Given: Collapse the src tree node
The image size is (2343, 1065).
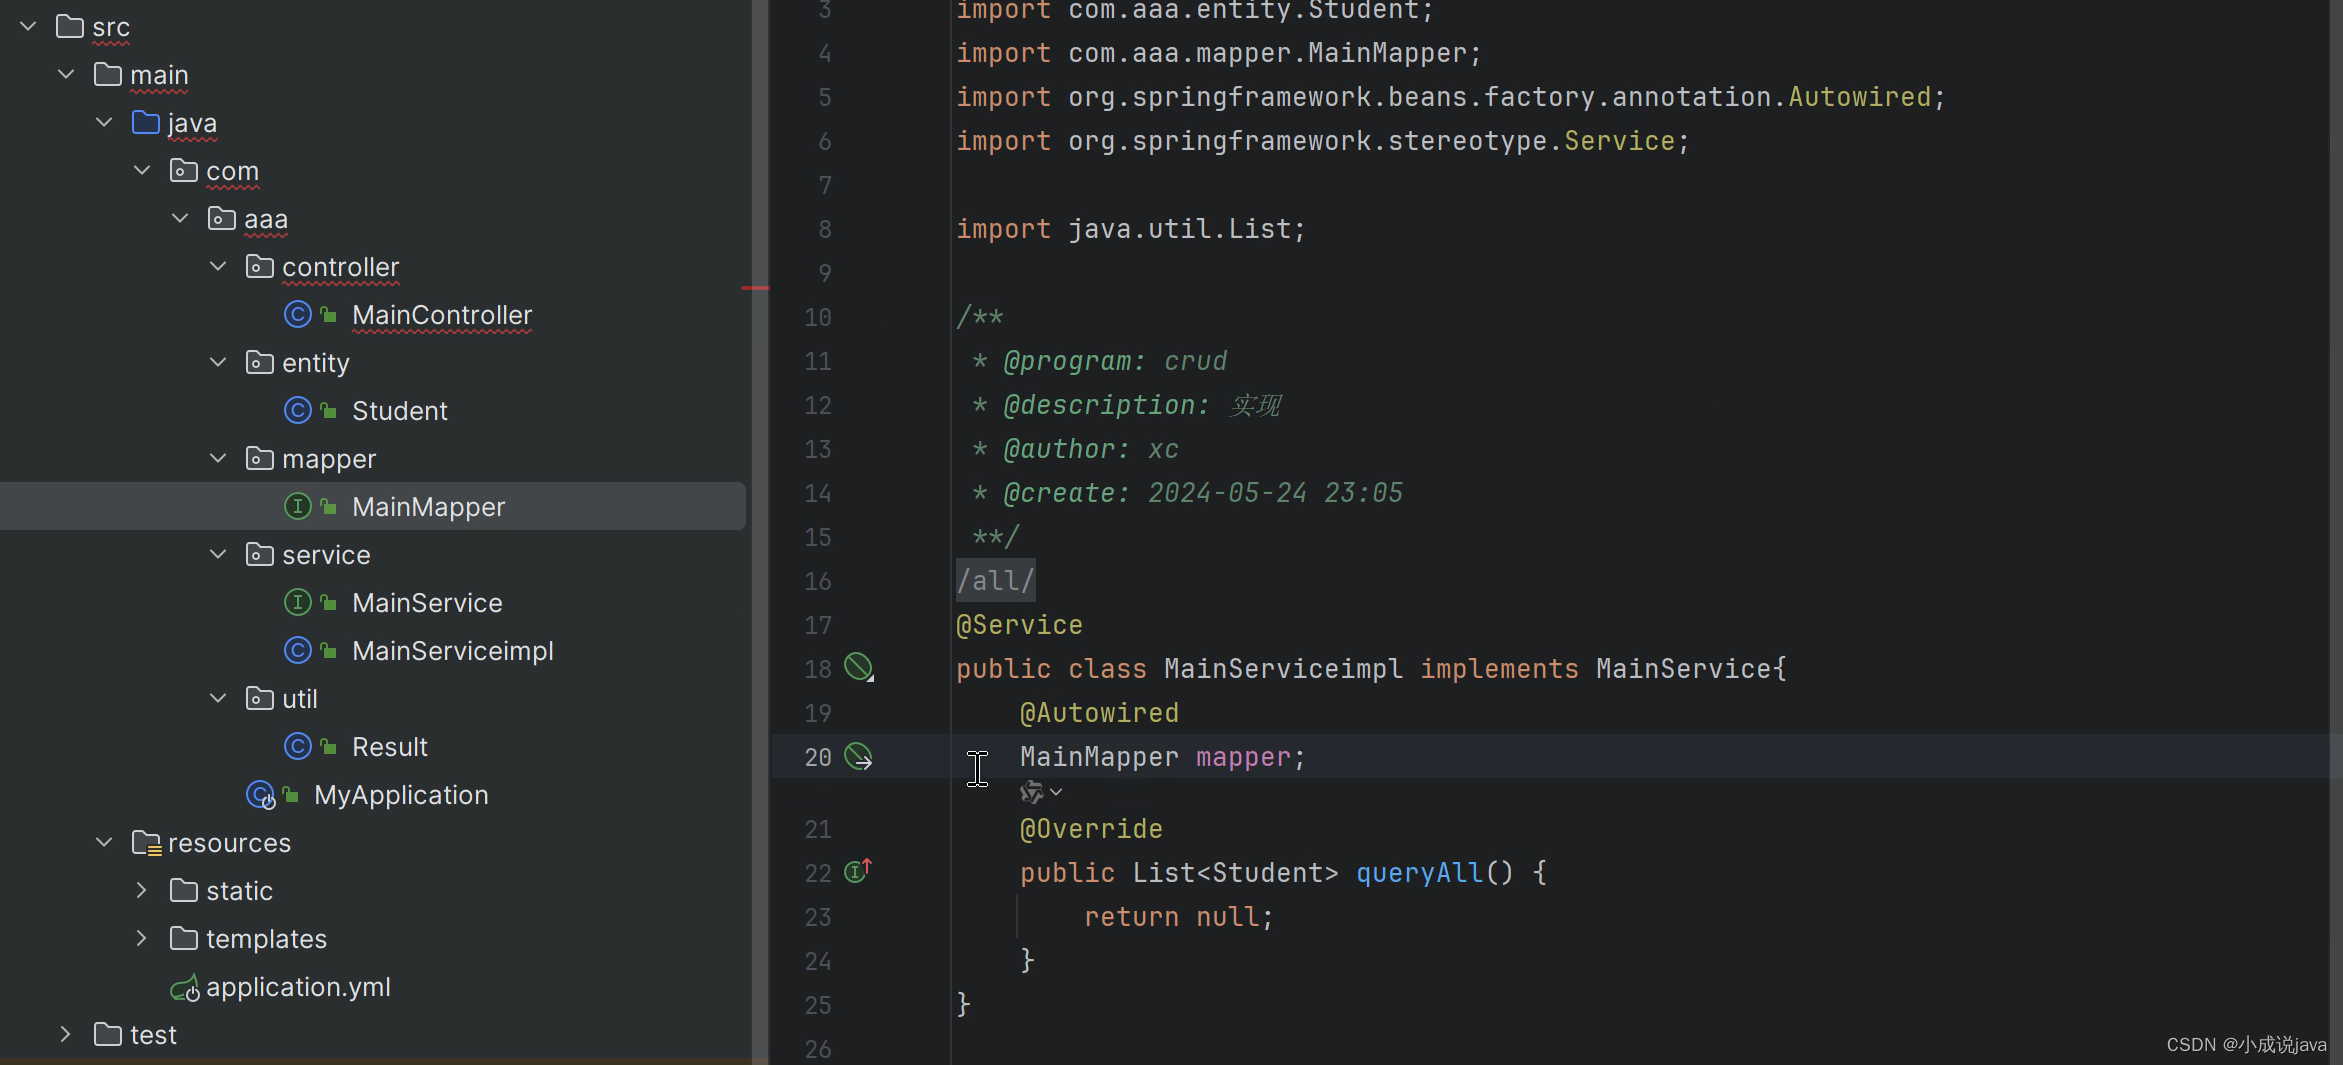Looking at the screenshot, I should point(27,26).
